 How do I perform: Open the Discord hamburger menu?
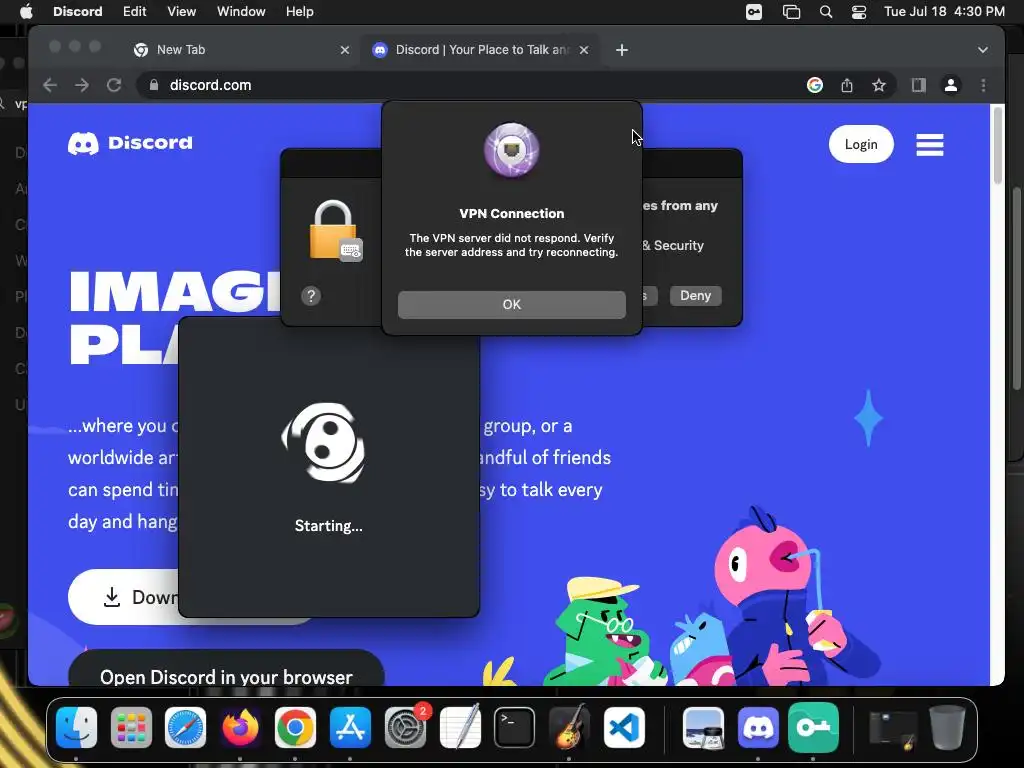[929, 144]
